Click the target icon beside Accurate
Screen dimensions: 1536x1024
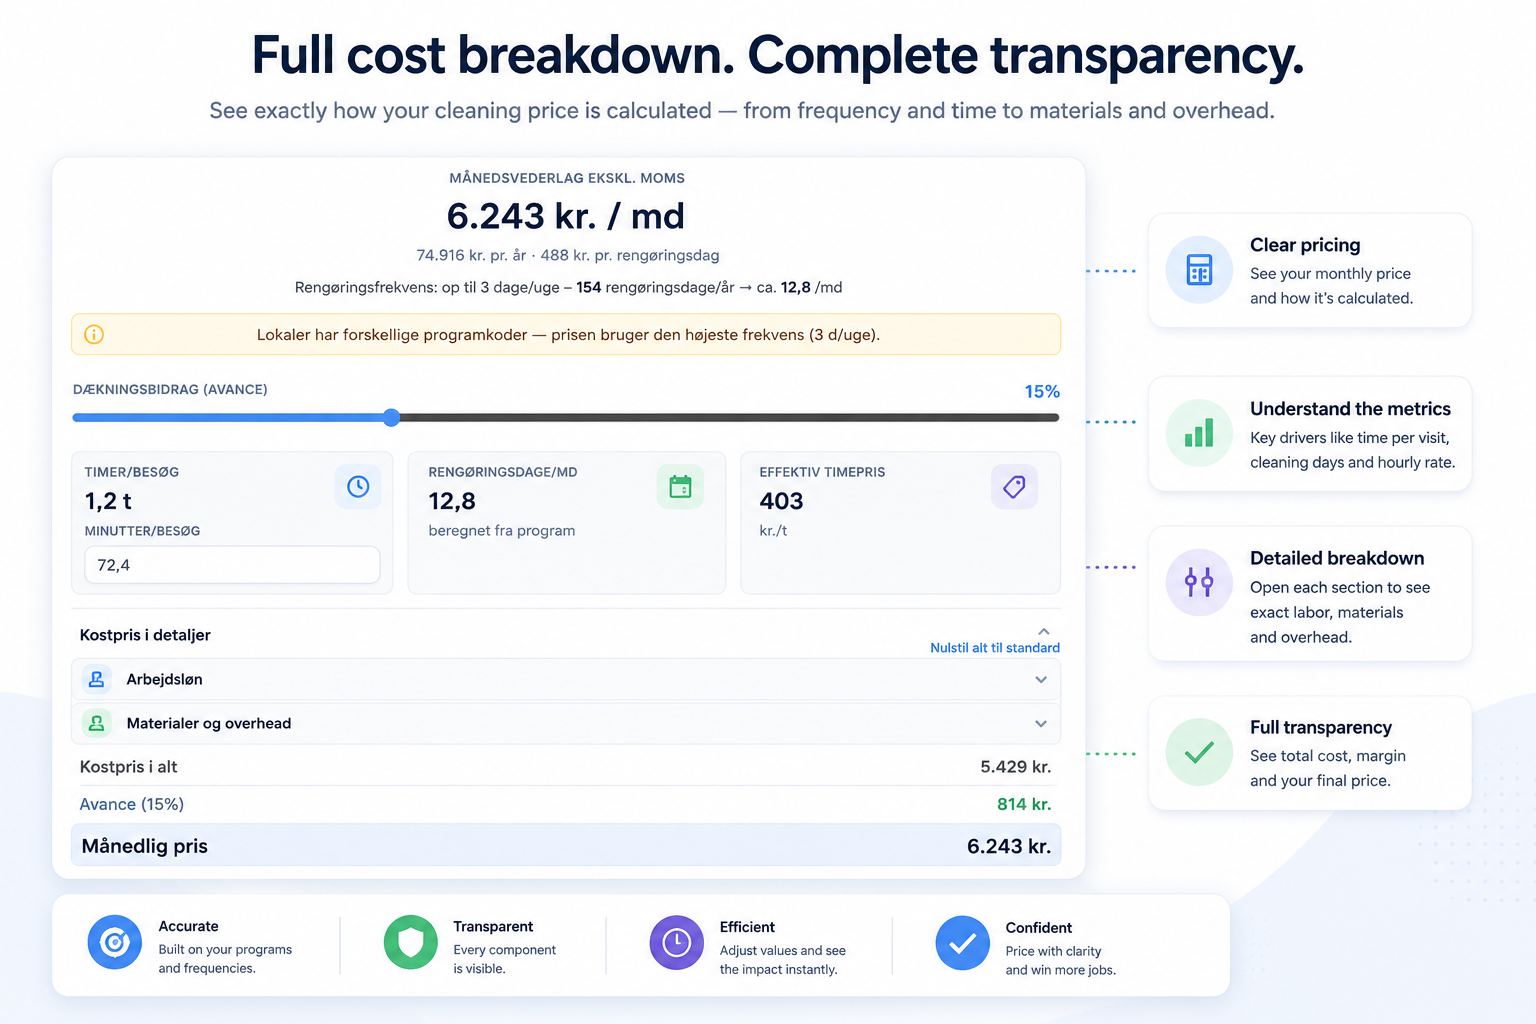pyautogui.click(x=115, y=942)
